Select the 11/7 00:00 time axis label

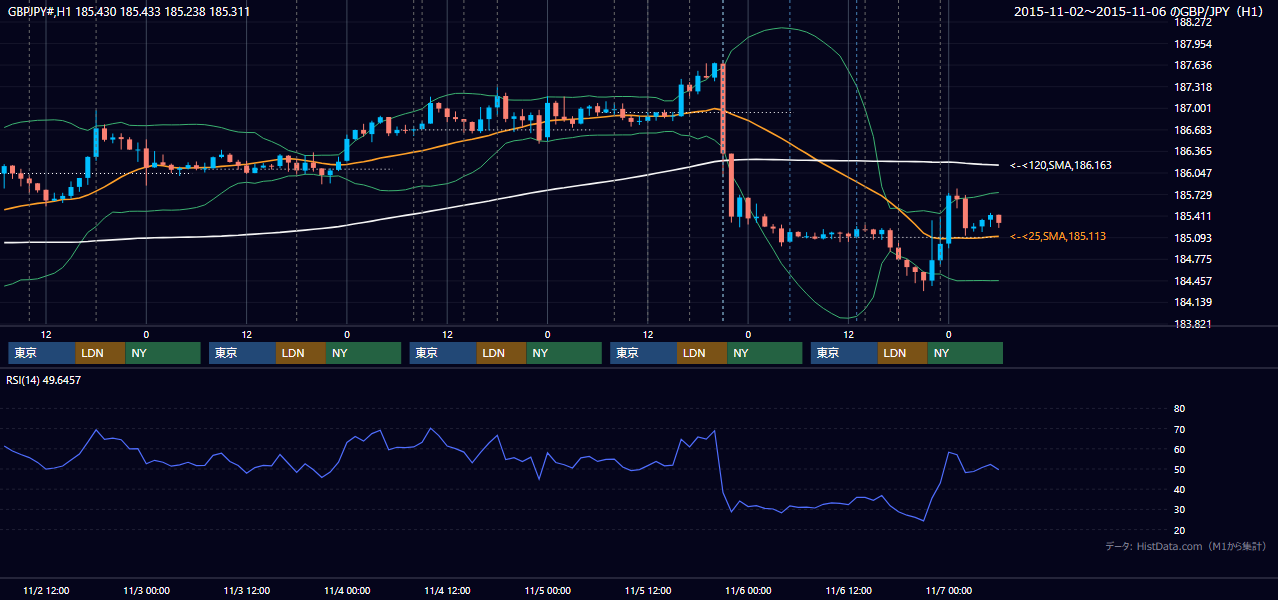pyautogui.click(x=948, y=590)
